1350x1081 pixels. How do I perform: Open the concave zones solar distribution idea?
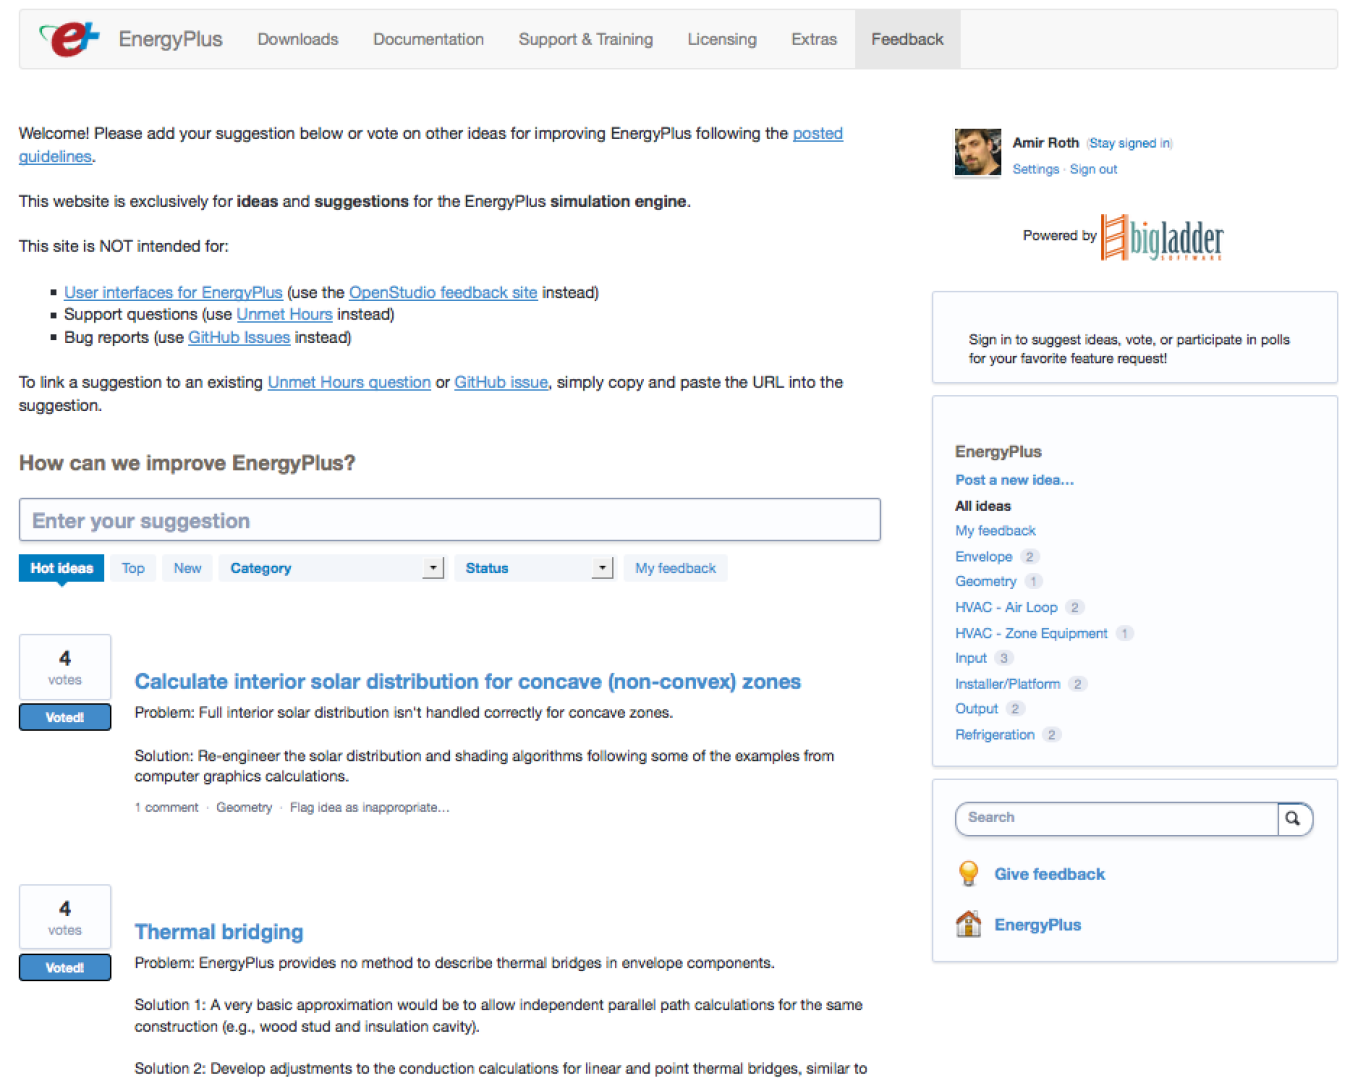point(468,681)
